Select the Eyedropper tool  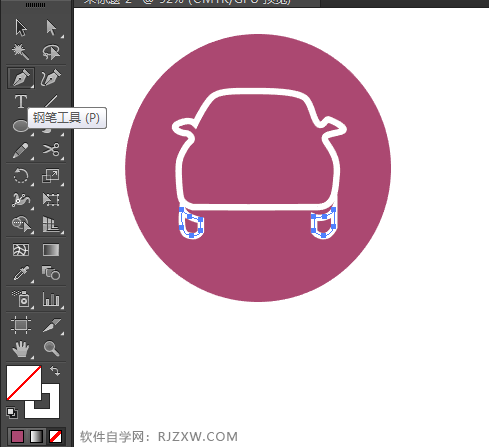(x=21, y=273)
